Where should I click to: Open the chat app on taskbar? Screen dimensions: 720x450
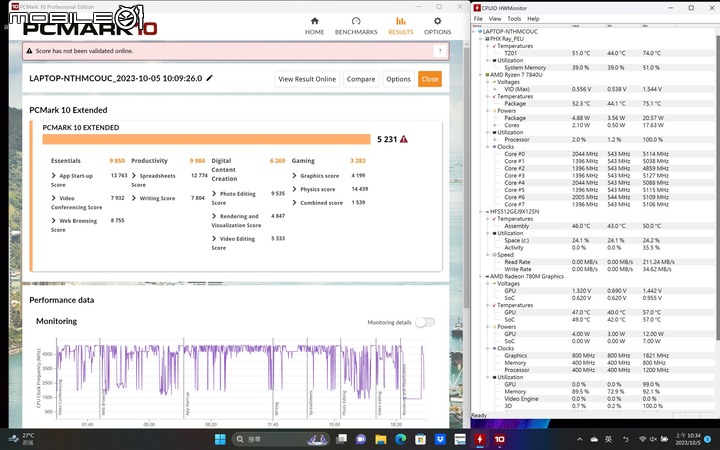click(x=361, y=439)
